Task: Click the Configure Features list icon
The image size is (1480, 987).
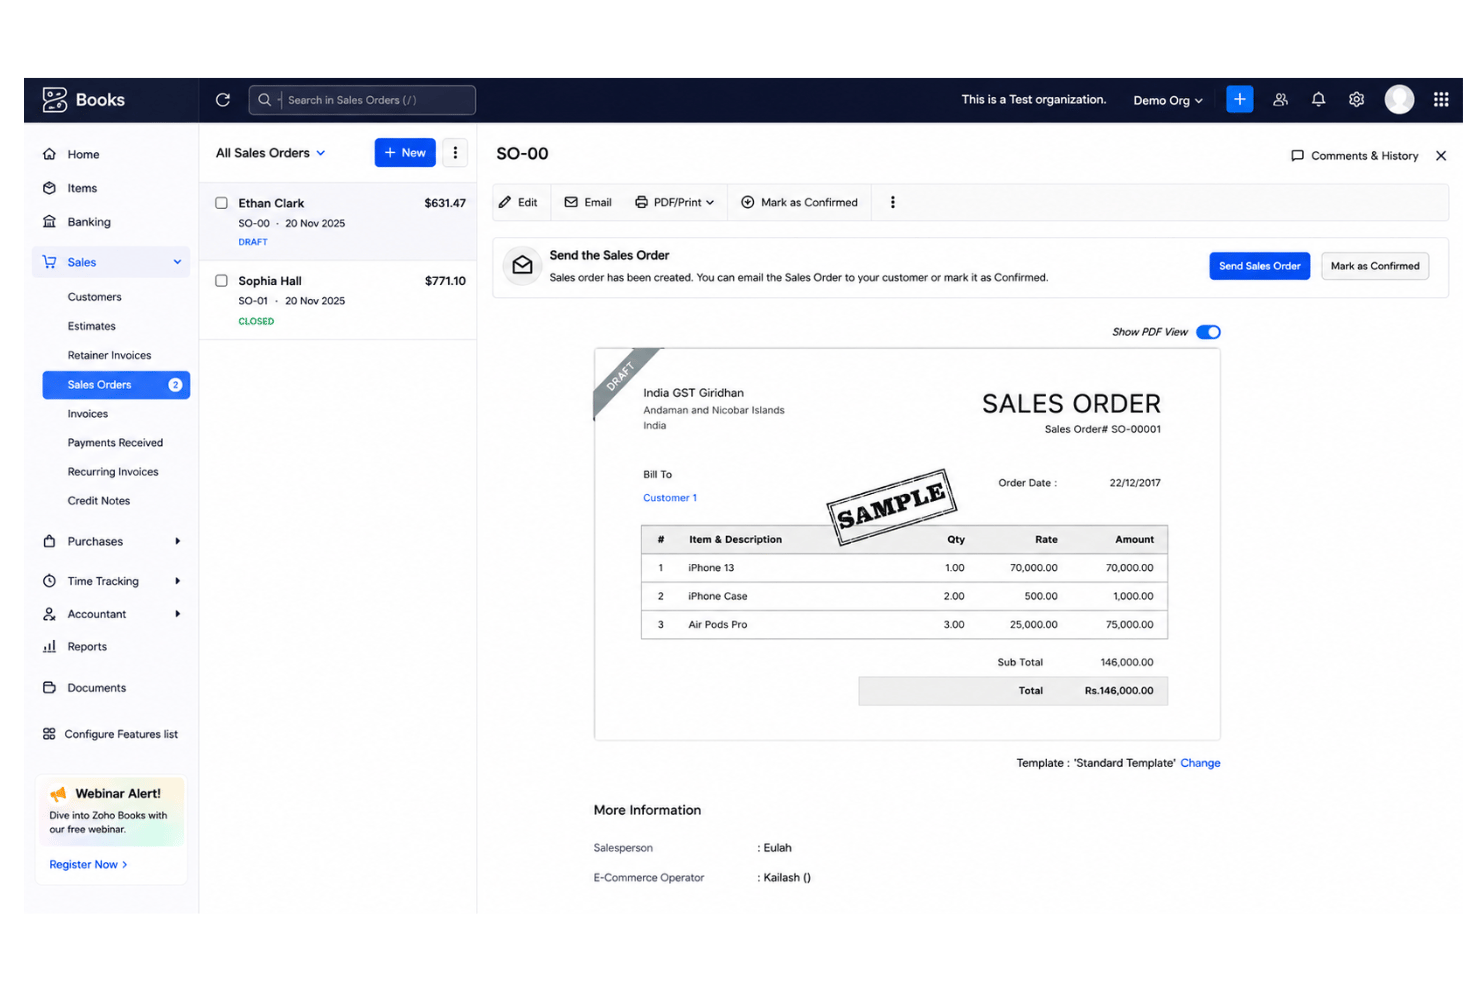Action: (49, 734)
